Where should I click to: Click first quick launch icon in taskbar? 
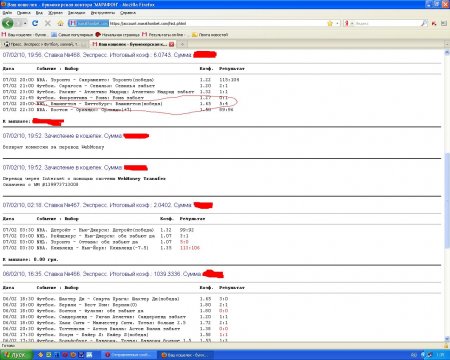(x=40, y=355)
